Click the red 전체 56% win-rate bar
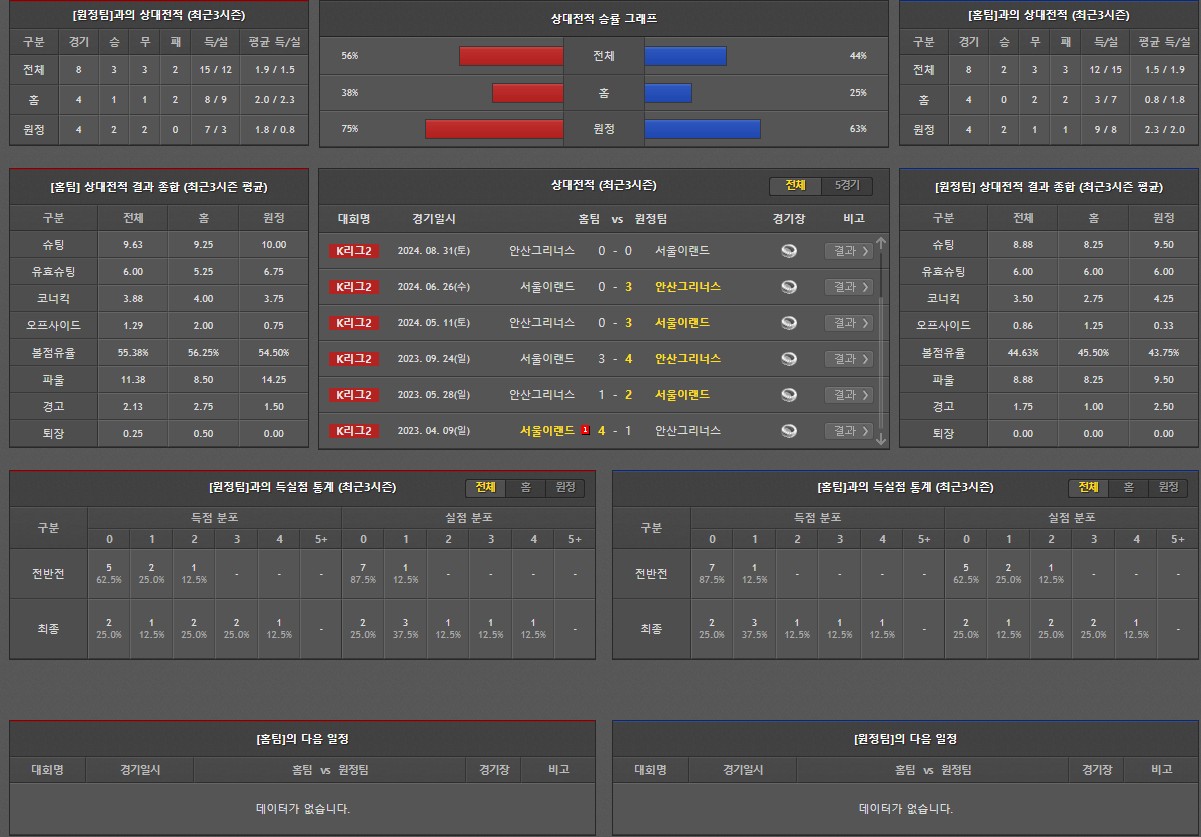The image size is (1201, 837). 511,56
